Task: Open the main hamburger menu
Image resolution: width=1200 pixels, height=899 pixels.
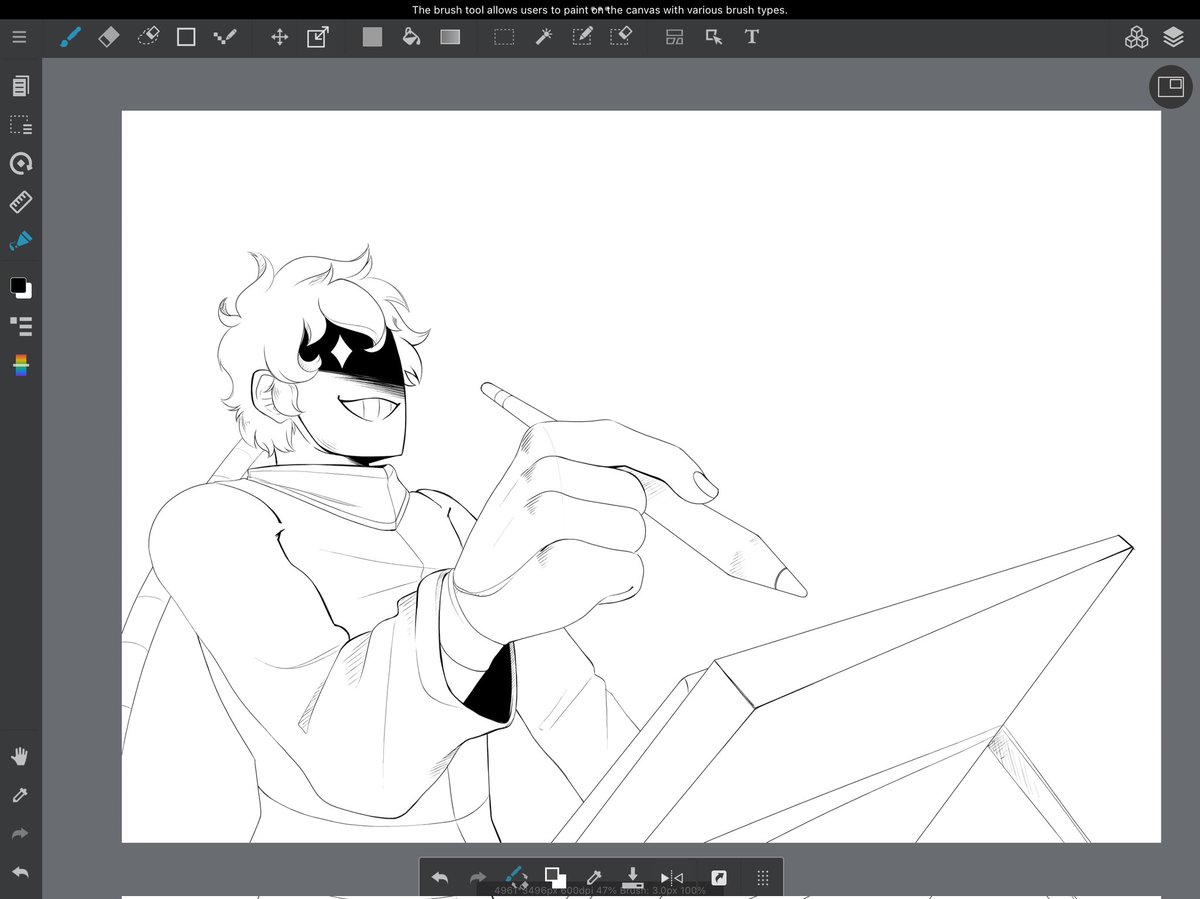Action: [19, 37]
